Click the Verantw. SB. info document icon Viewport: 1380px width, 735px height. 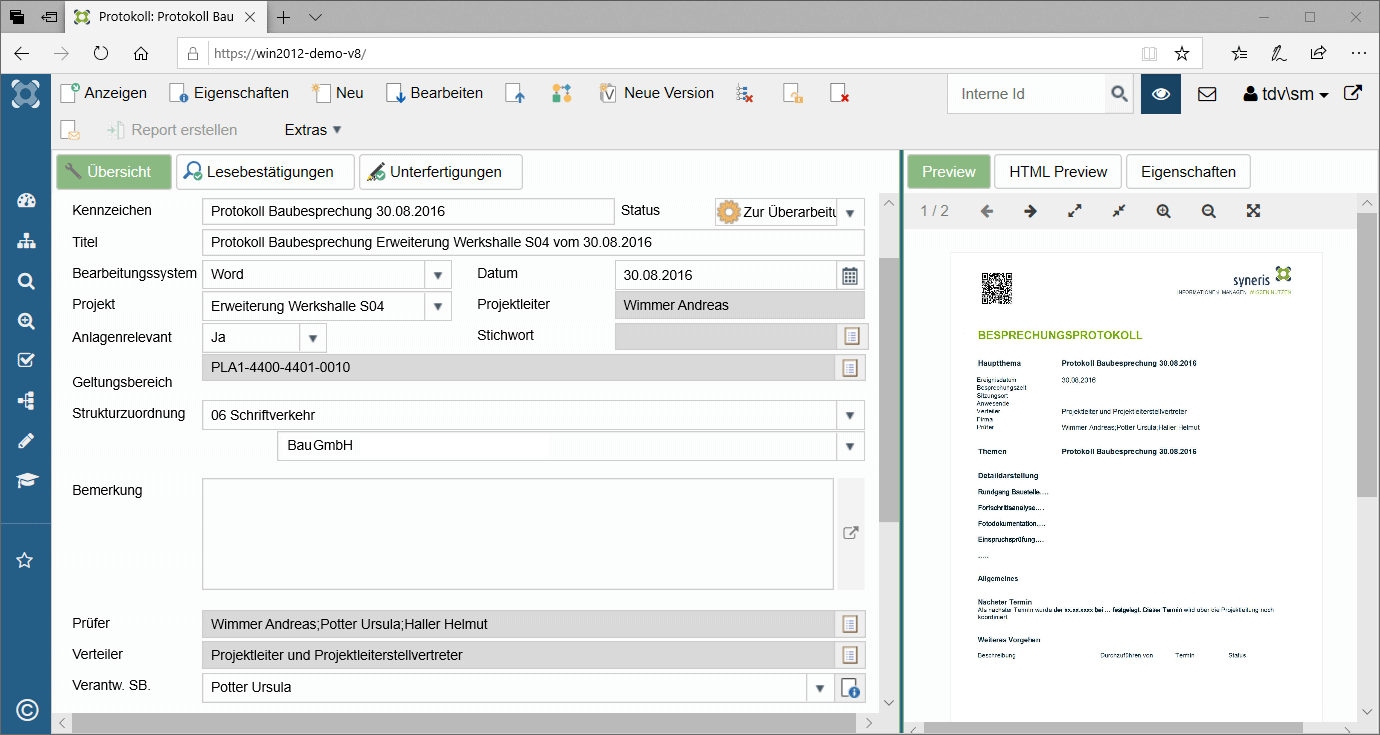pyautogui.click(x=850, y=688)
